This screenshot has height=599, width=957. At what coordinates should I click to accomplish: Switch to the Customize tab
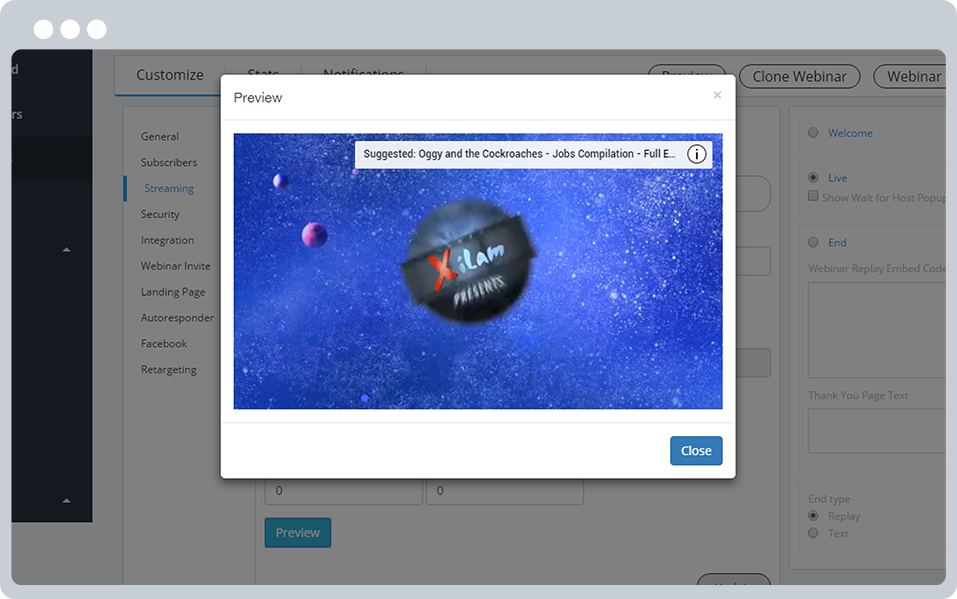[x=170, y=75]
